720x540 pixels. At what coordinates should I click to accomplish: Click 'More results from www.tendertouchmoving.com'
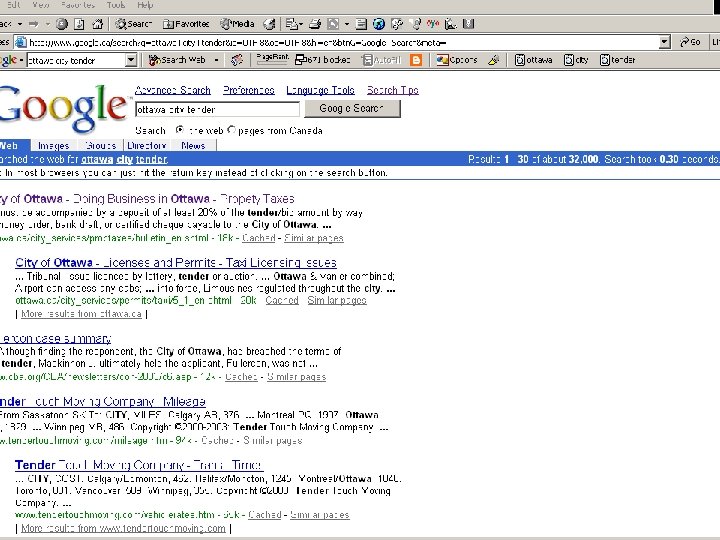point(124,528)
